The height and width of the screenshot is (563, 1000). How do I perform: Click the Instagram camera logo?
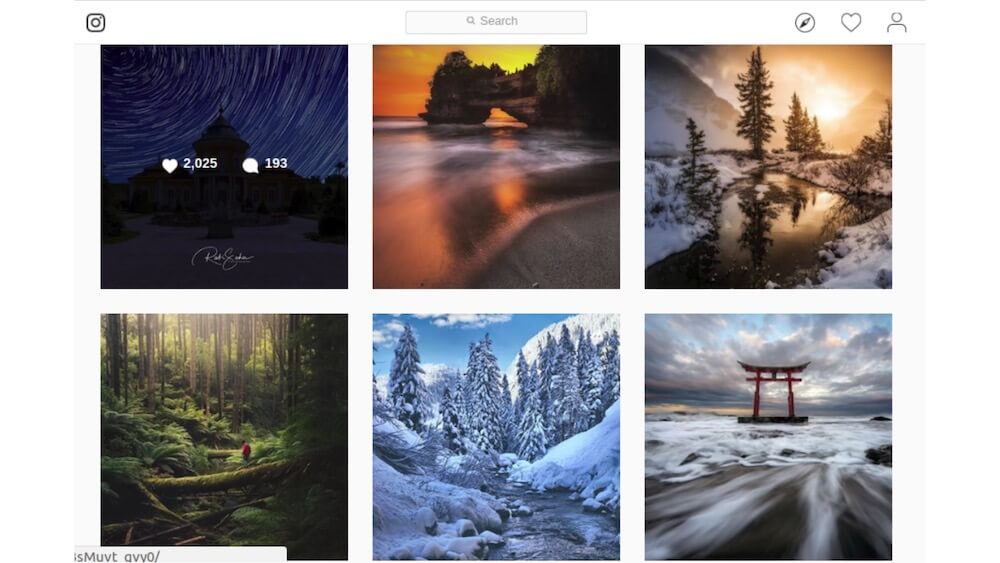[96, 23]
